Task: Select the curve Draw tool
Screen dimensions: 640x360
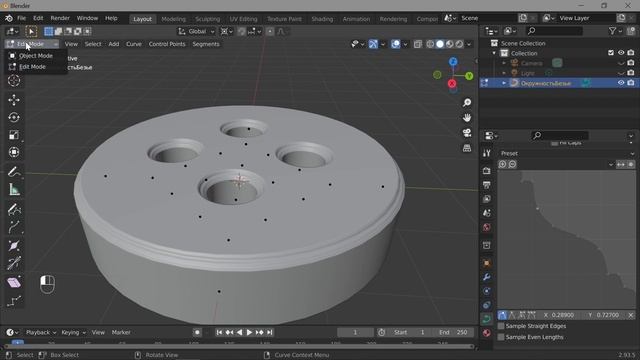Action: [x=14, y=209]
